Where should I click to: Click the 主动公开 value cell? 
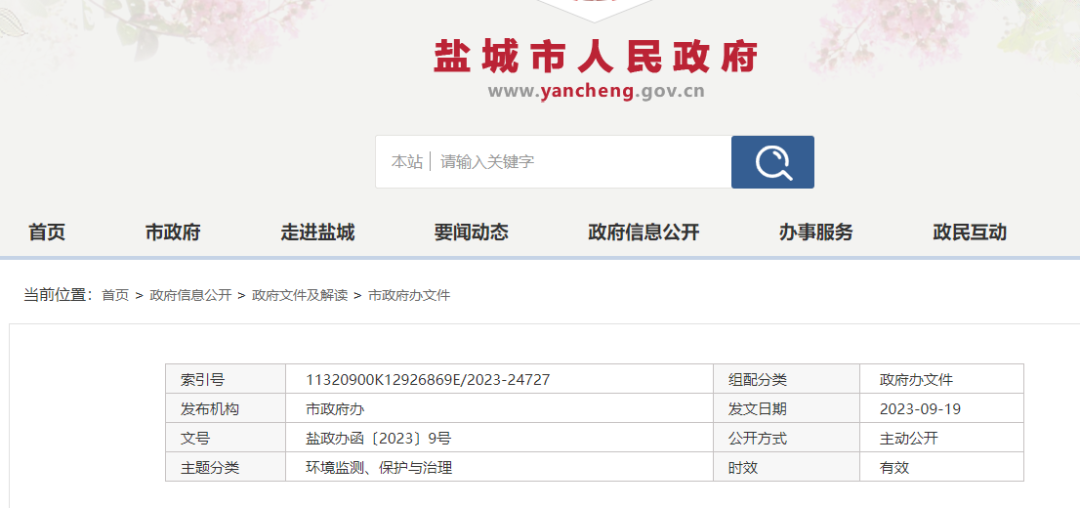pos(942,438)
